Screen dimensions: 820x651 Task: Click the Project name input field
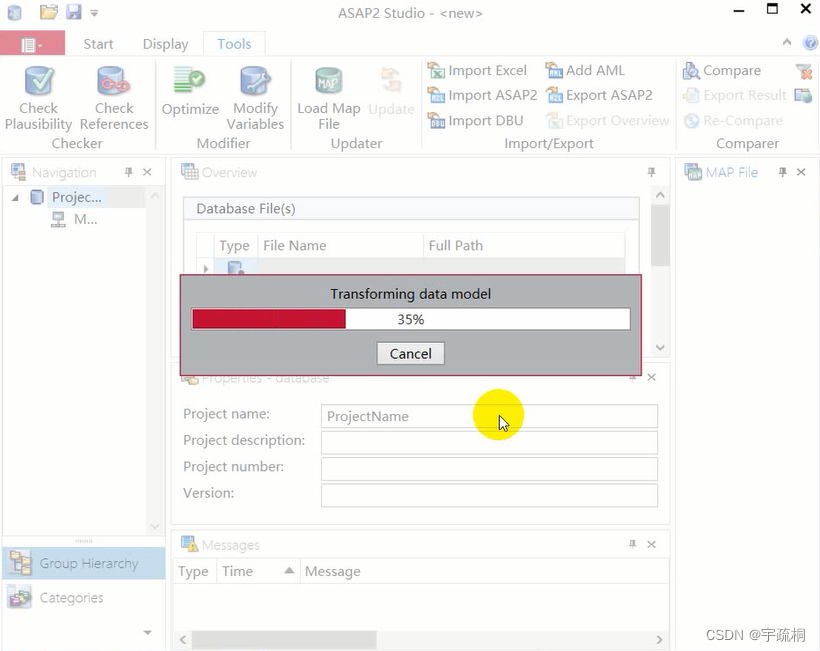click(489, 416)
